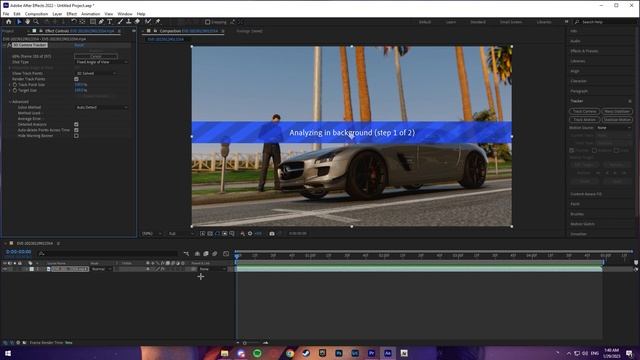Image resolution: width=640 pixels, height=360 pixels.
Task: Open the layer blending Mode dropdown
Action: click(x=102, y=269)
